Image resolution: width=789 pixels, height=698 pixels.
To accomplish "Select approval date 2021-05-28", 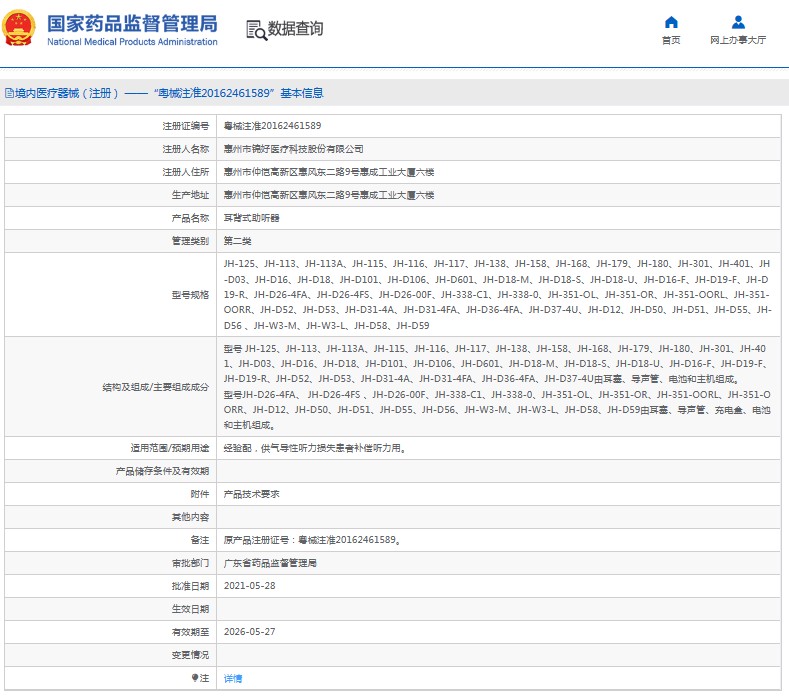I will pos(250,586).
